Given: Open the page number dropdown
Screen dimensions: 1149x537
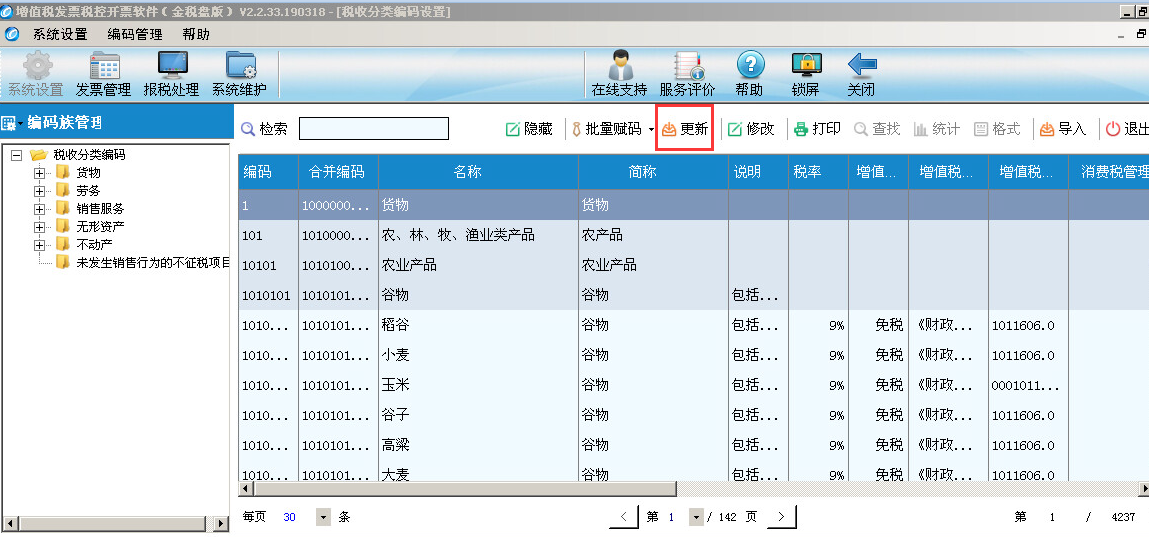Looking at the screenshot, I should (x=695, y=517).
